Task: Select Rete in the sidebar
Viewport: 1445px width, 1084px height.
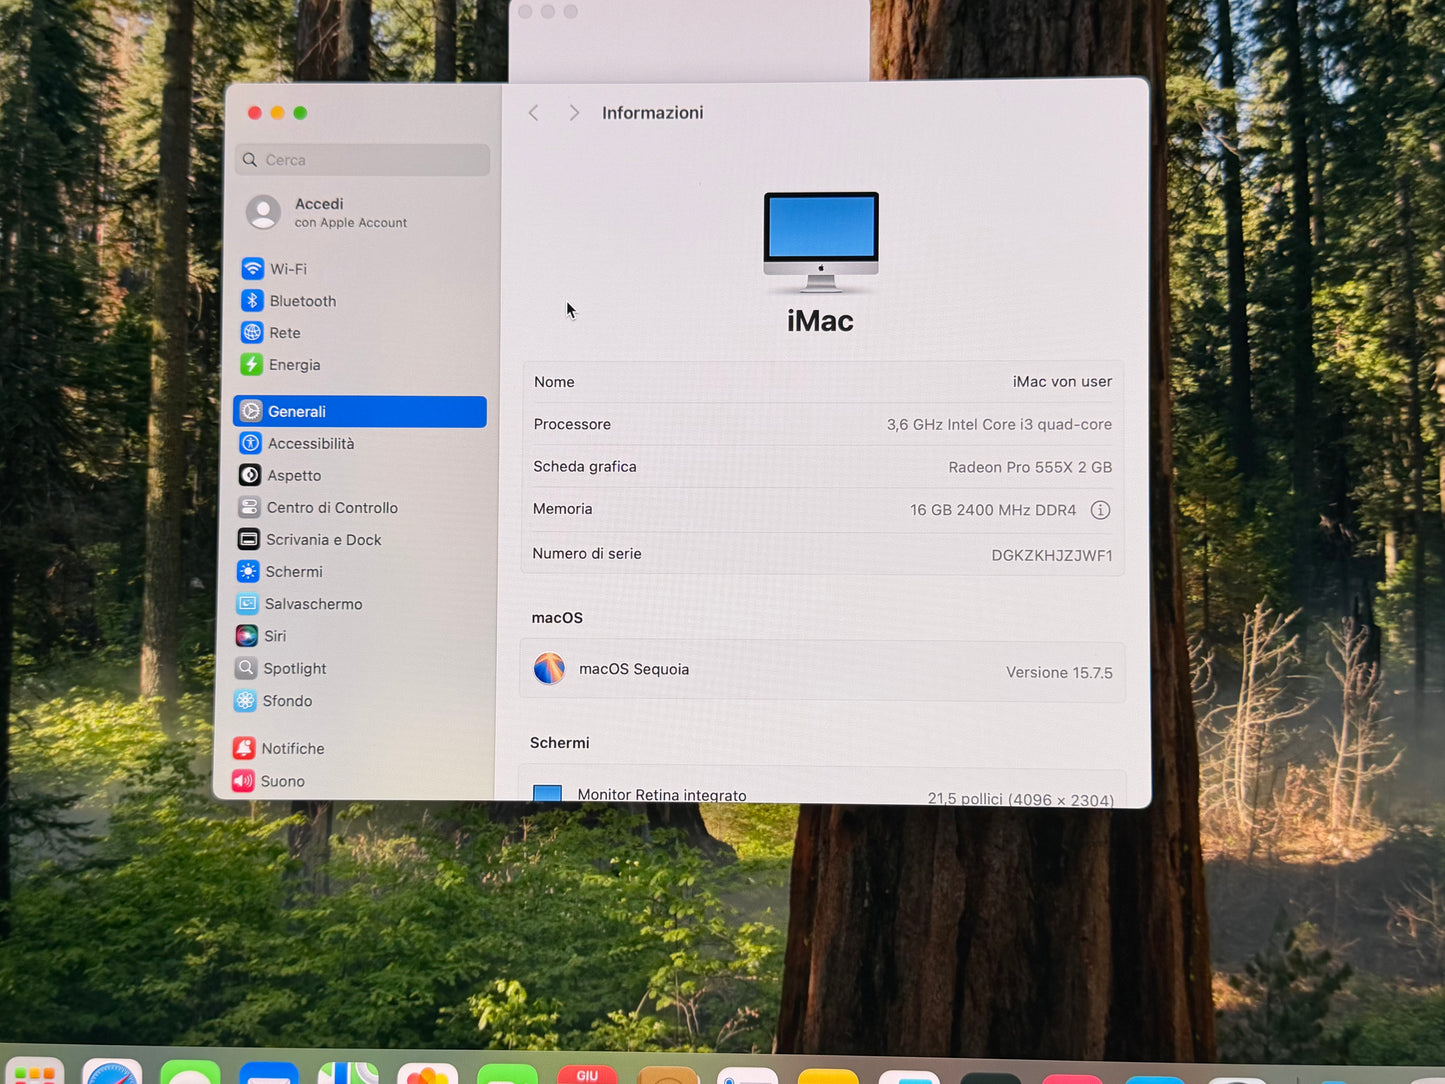Action: 270,333
